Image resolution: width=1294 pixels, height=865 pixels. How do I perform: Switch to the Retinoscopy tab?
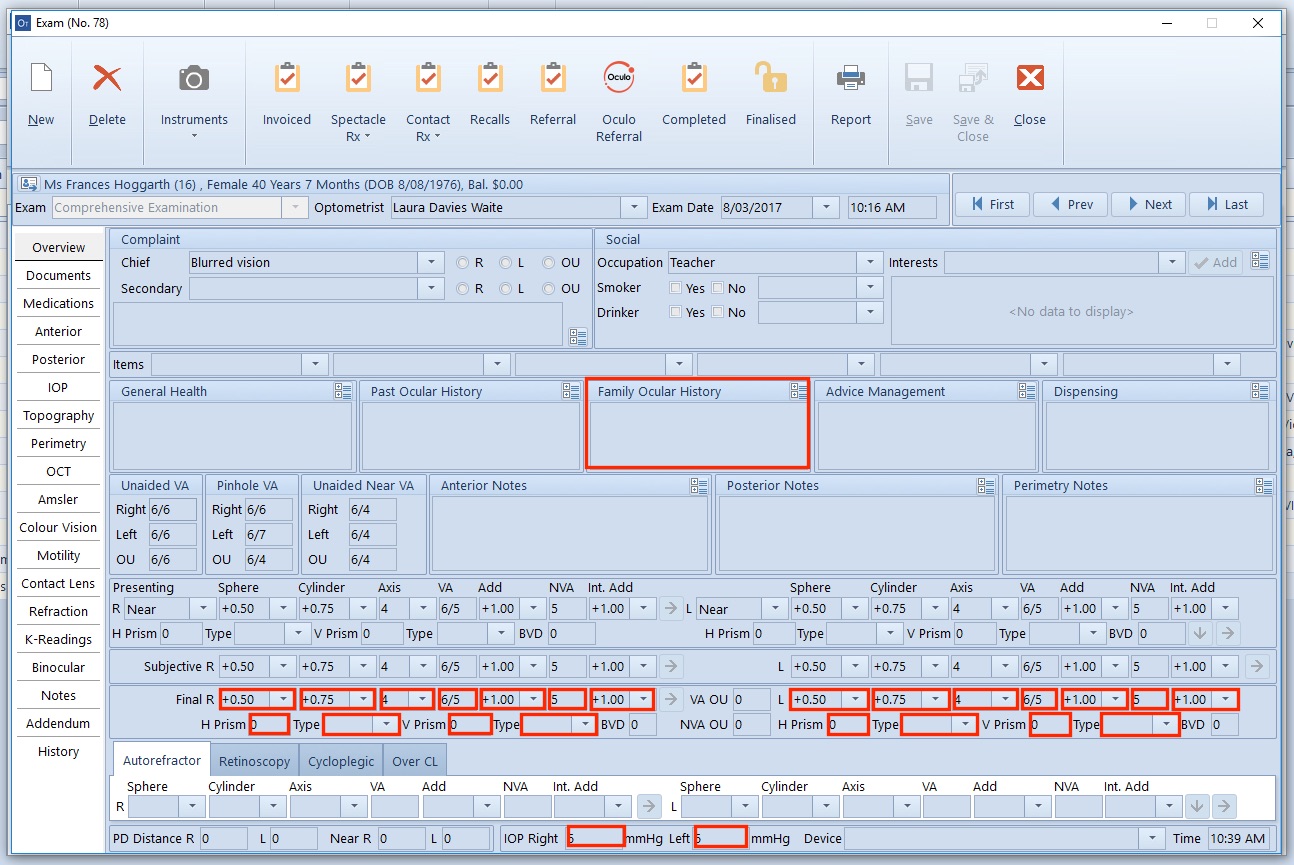coord(254,760)
